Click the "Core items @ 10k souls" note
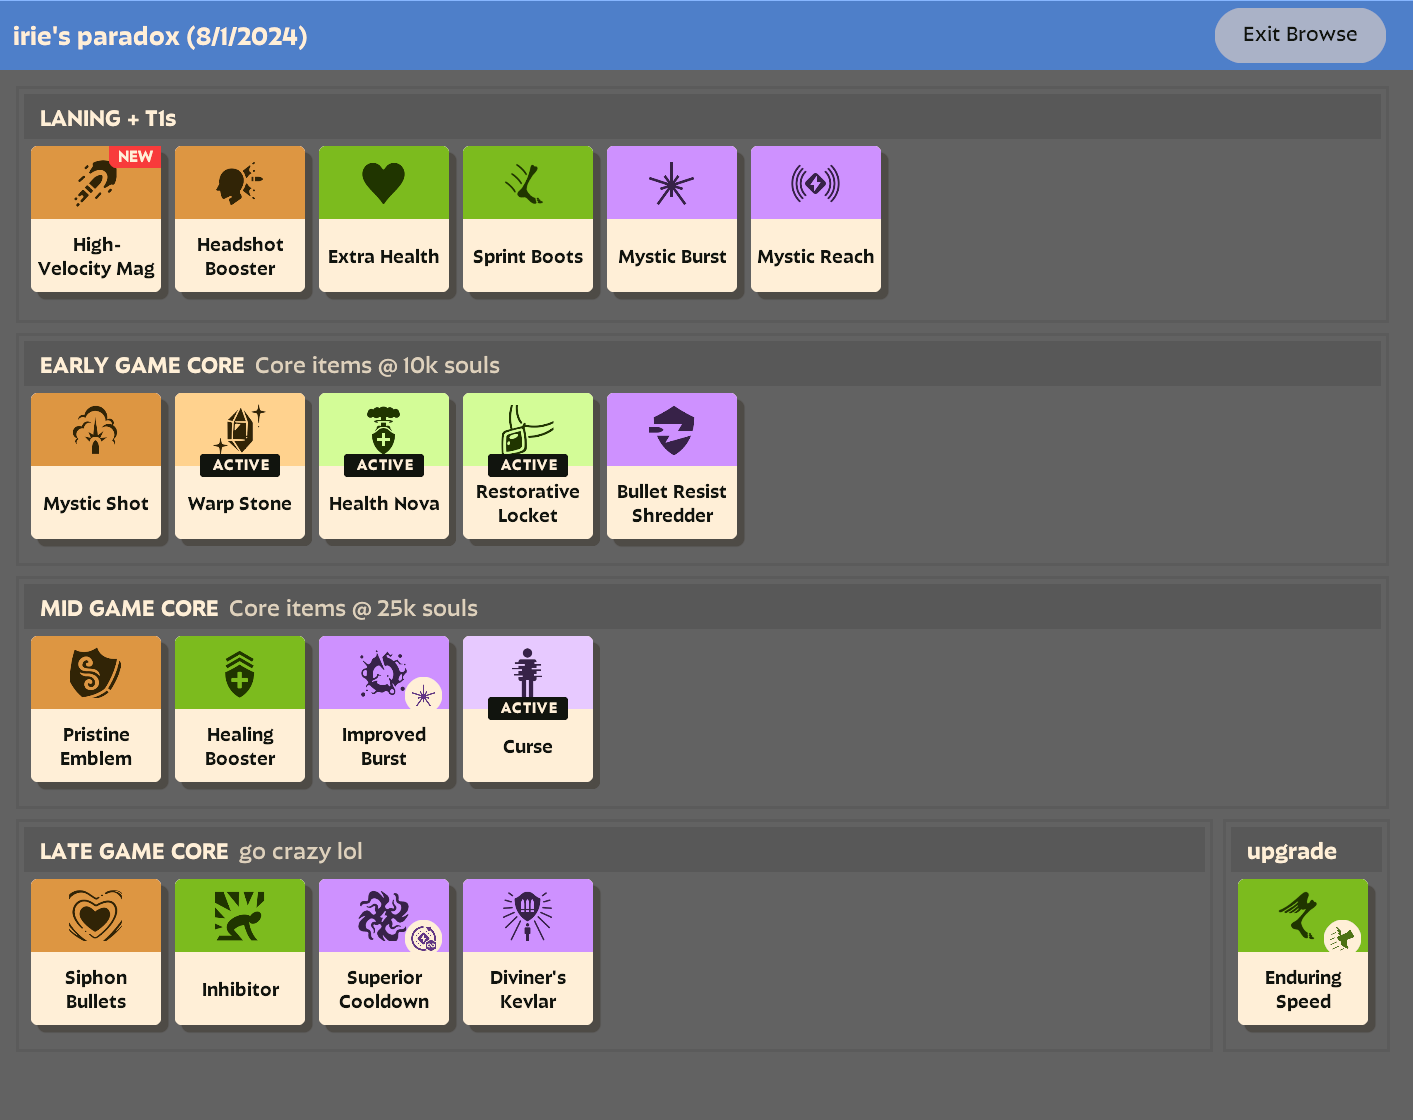The image size is (1413, 1120). point(377,365)
